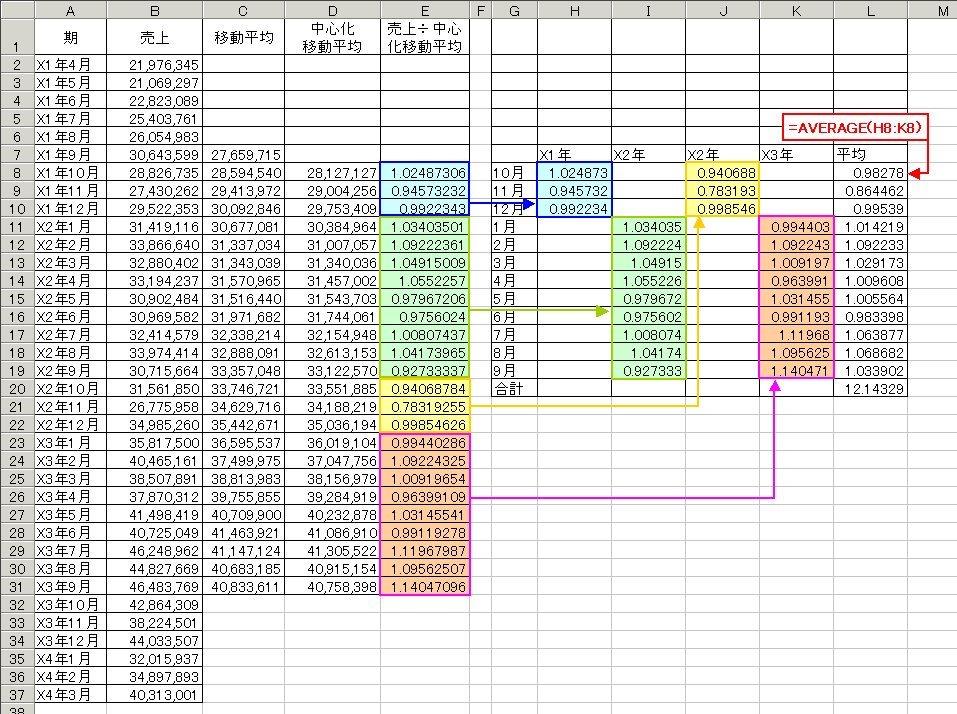Select the X3年 heading cell
The width and height of the screenshot is (957, 714).
point(796,155)
